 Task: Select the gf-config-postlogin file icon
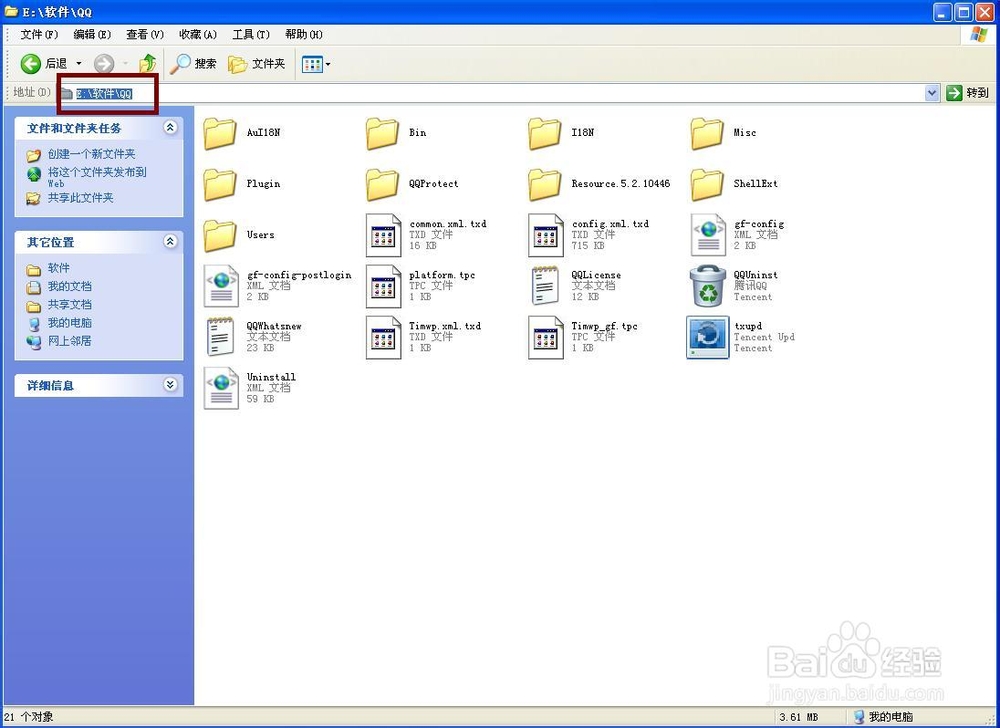[x=221, y=286]
